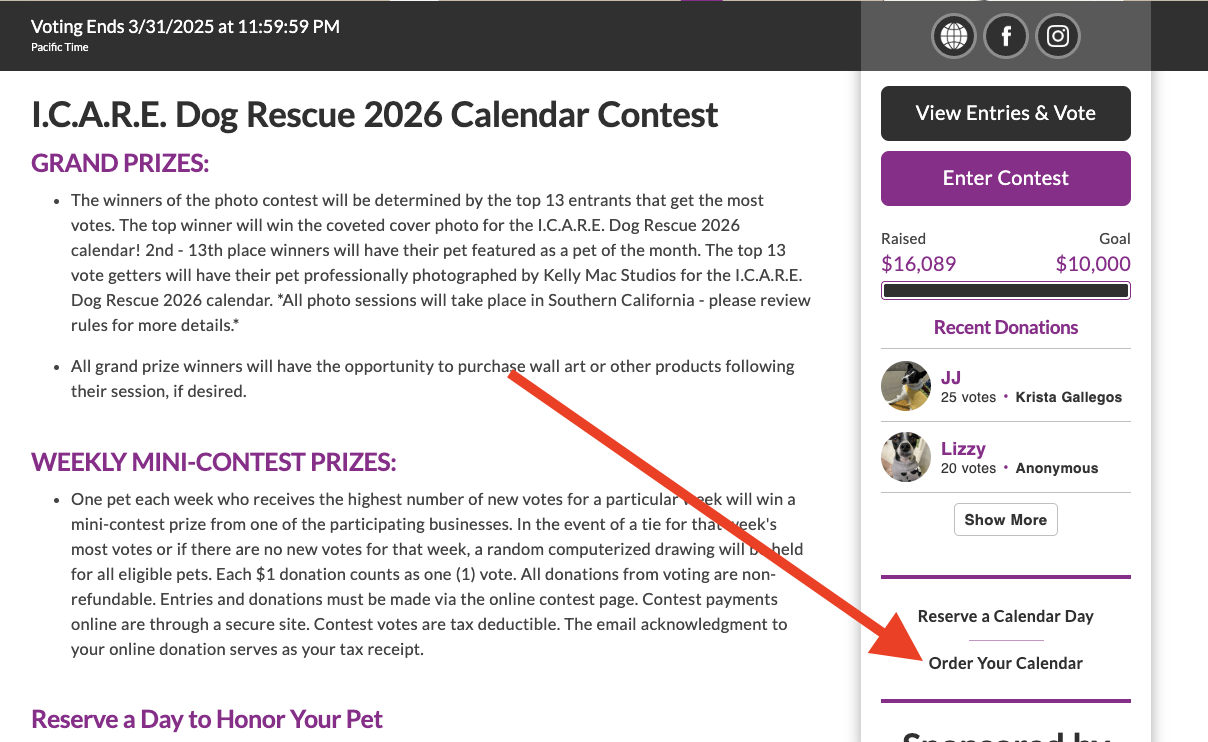
Task: Click the GRAND PRIZES heading
Action: coord(120,163)
